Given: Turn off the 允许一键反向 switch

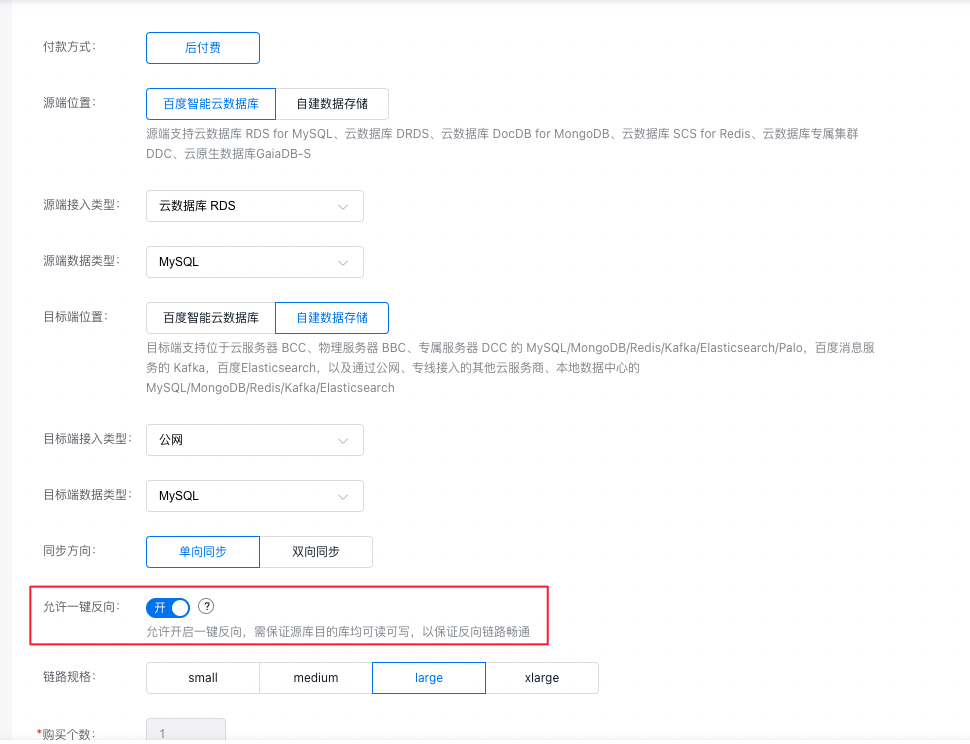Looking at the screenshot, I should pyautogui.click(x=168, y=608).
